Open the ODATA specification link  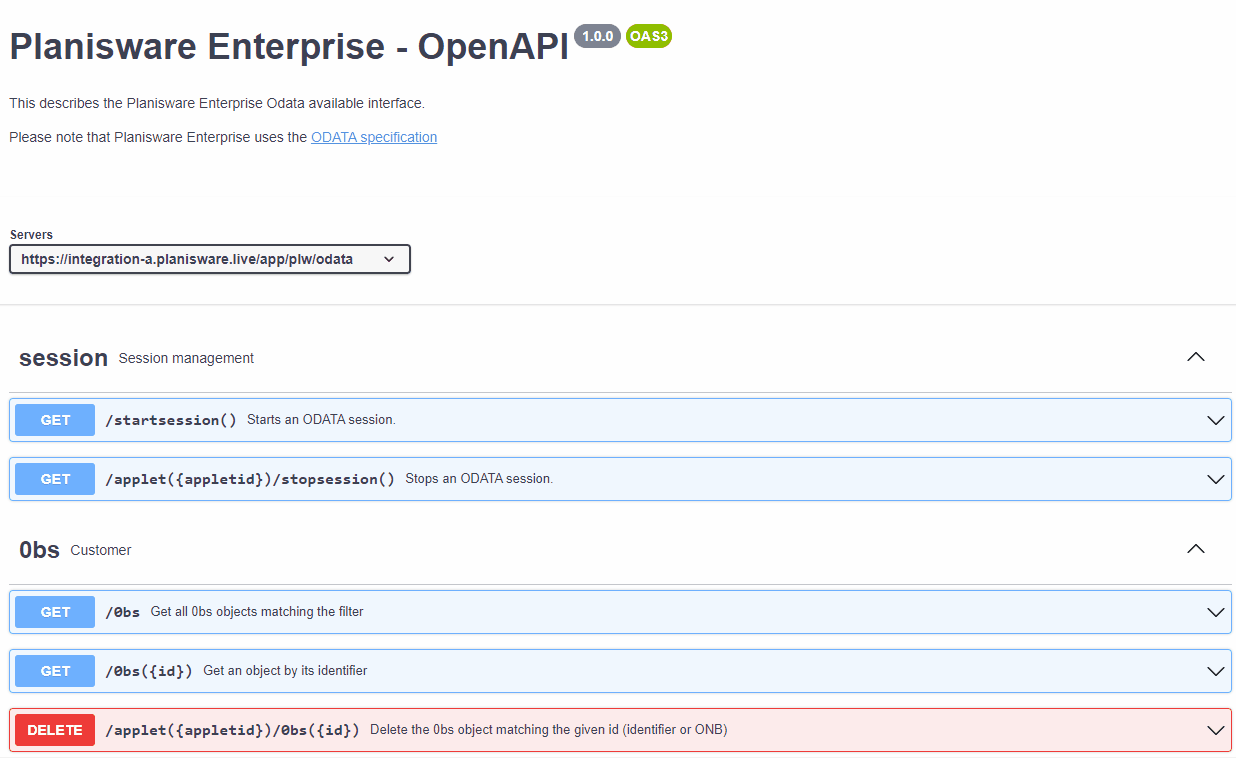click(374, 137)
